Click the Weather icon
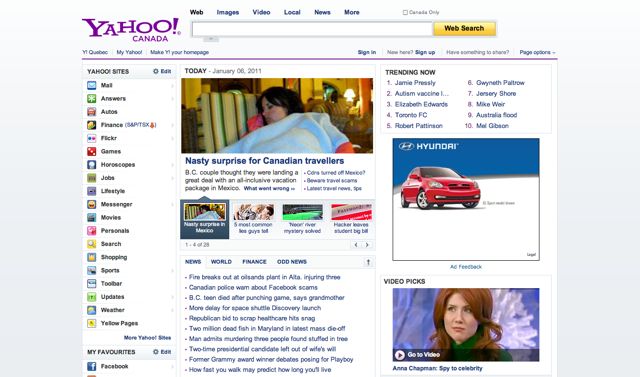 coord(91,310)
